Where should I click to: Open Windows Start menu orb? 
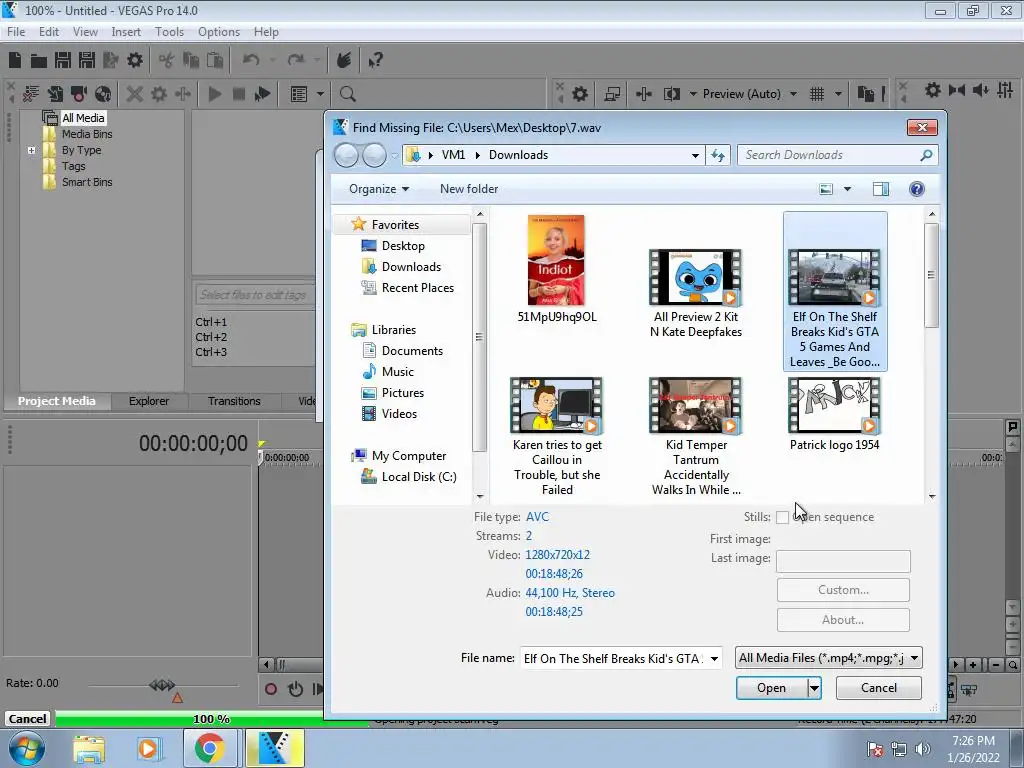click(26, 748)
